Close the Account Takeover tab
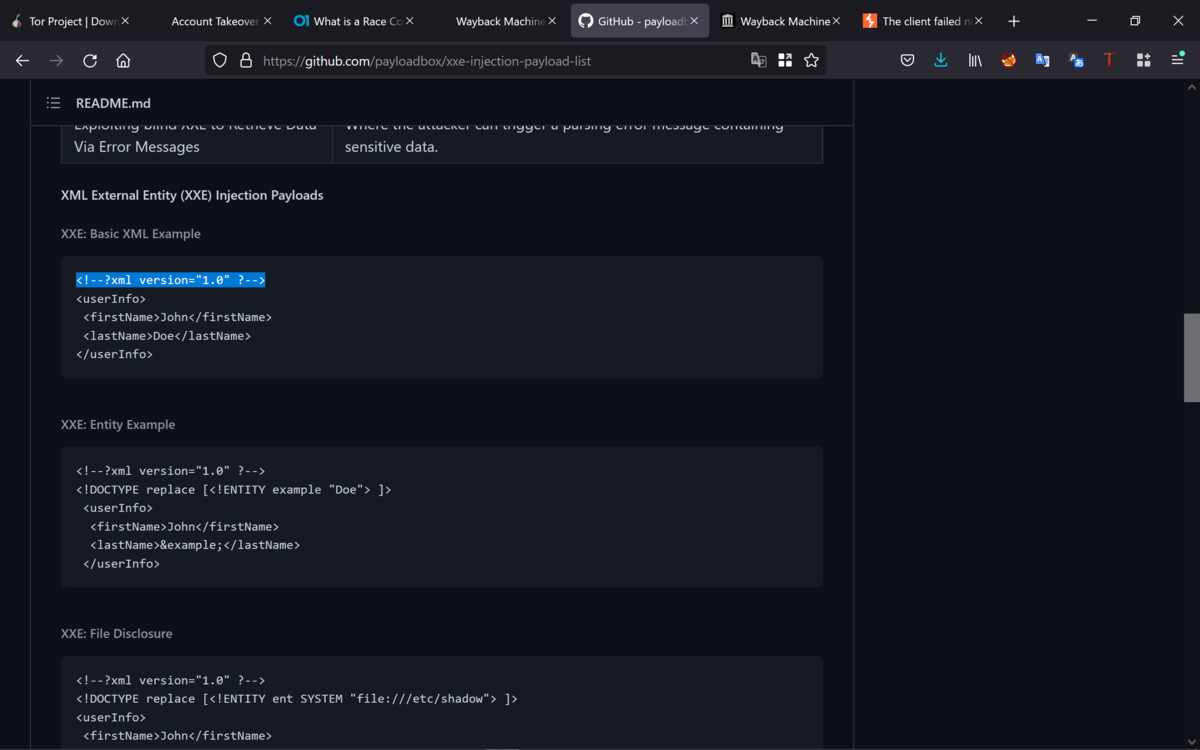1200x750 pixels. pos(267,21)
